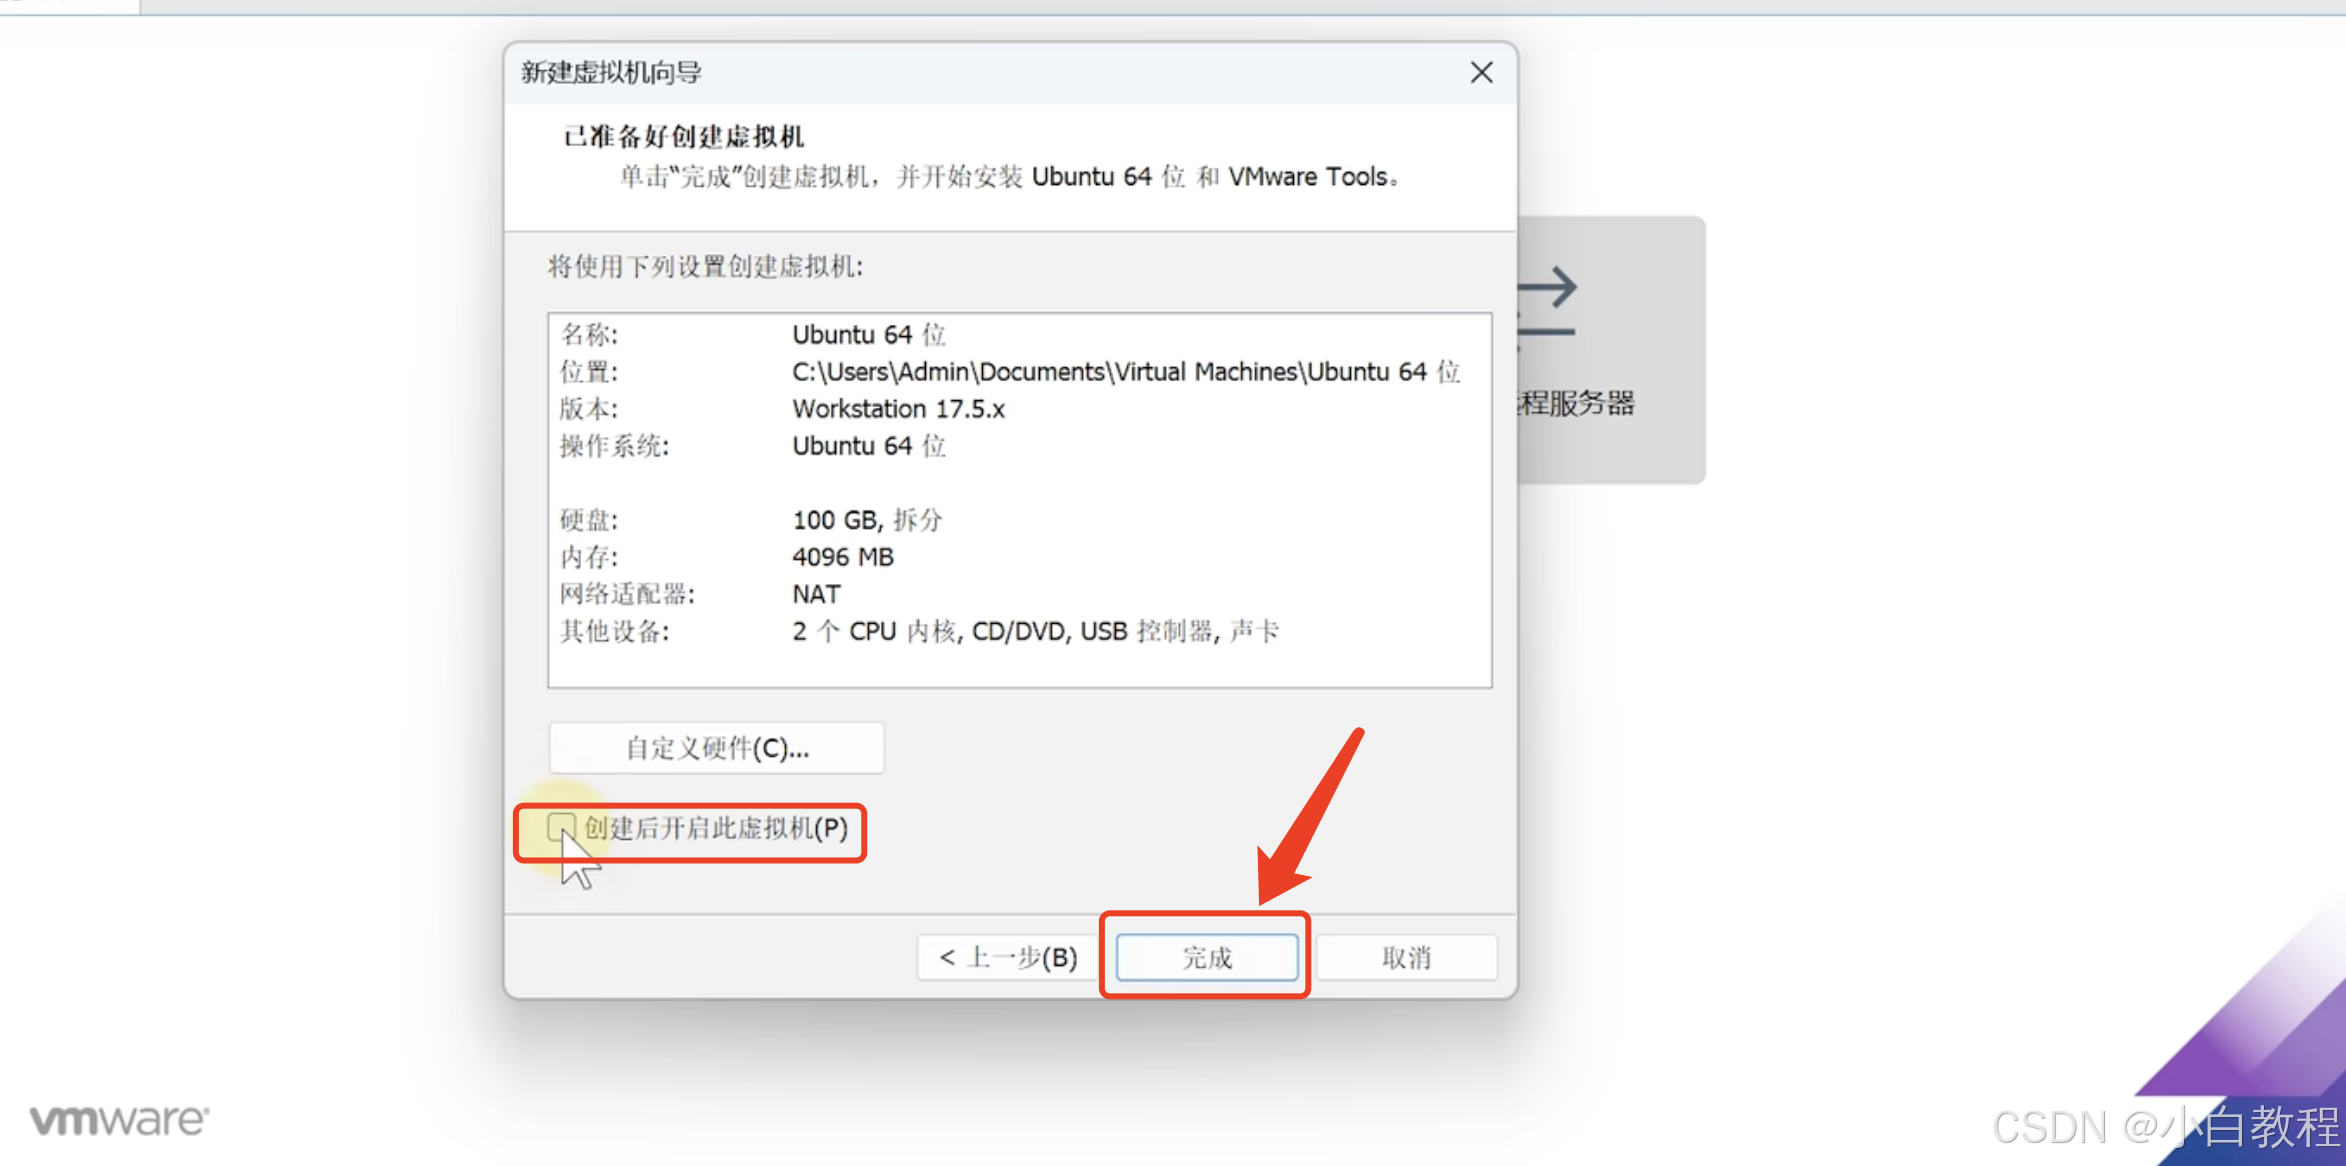Toggle 创建后开启此虚拟机 checkbox
Viewport: 2346px width, 1166px height.
pyautogui.click(x=561, y=828)
